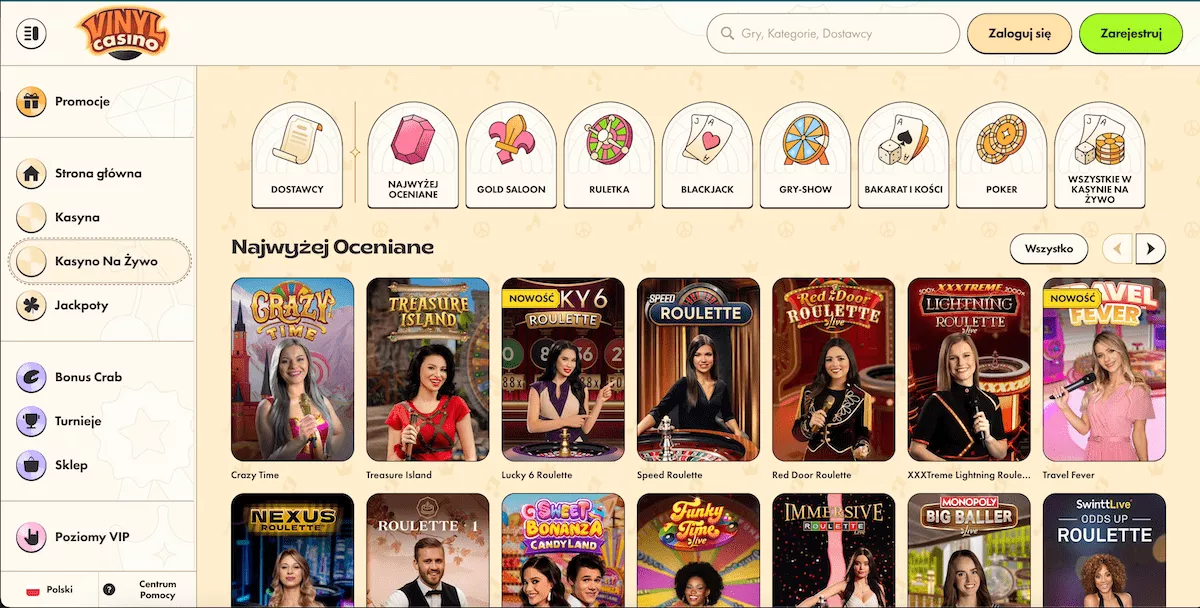
Task: Click the Zaloguj się button
Action: click(1019, 33)
